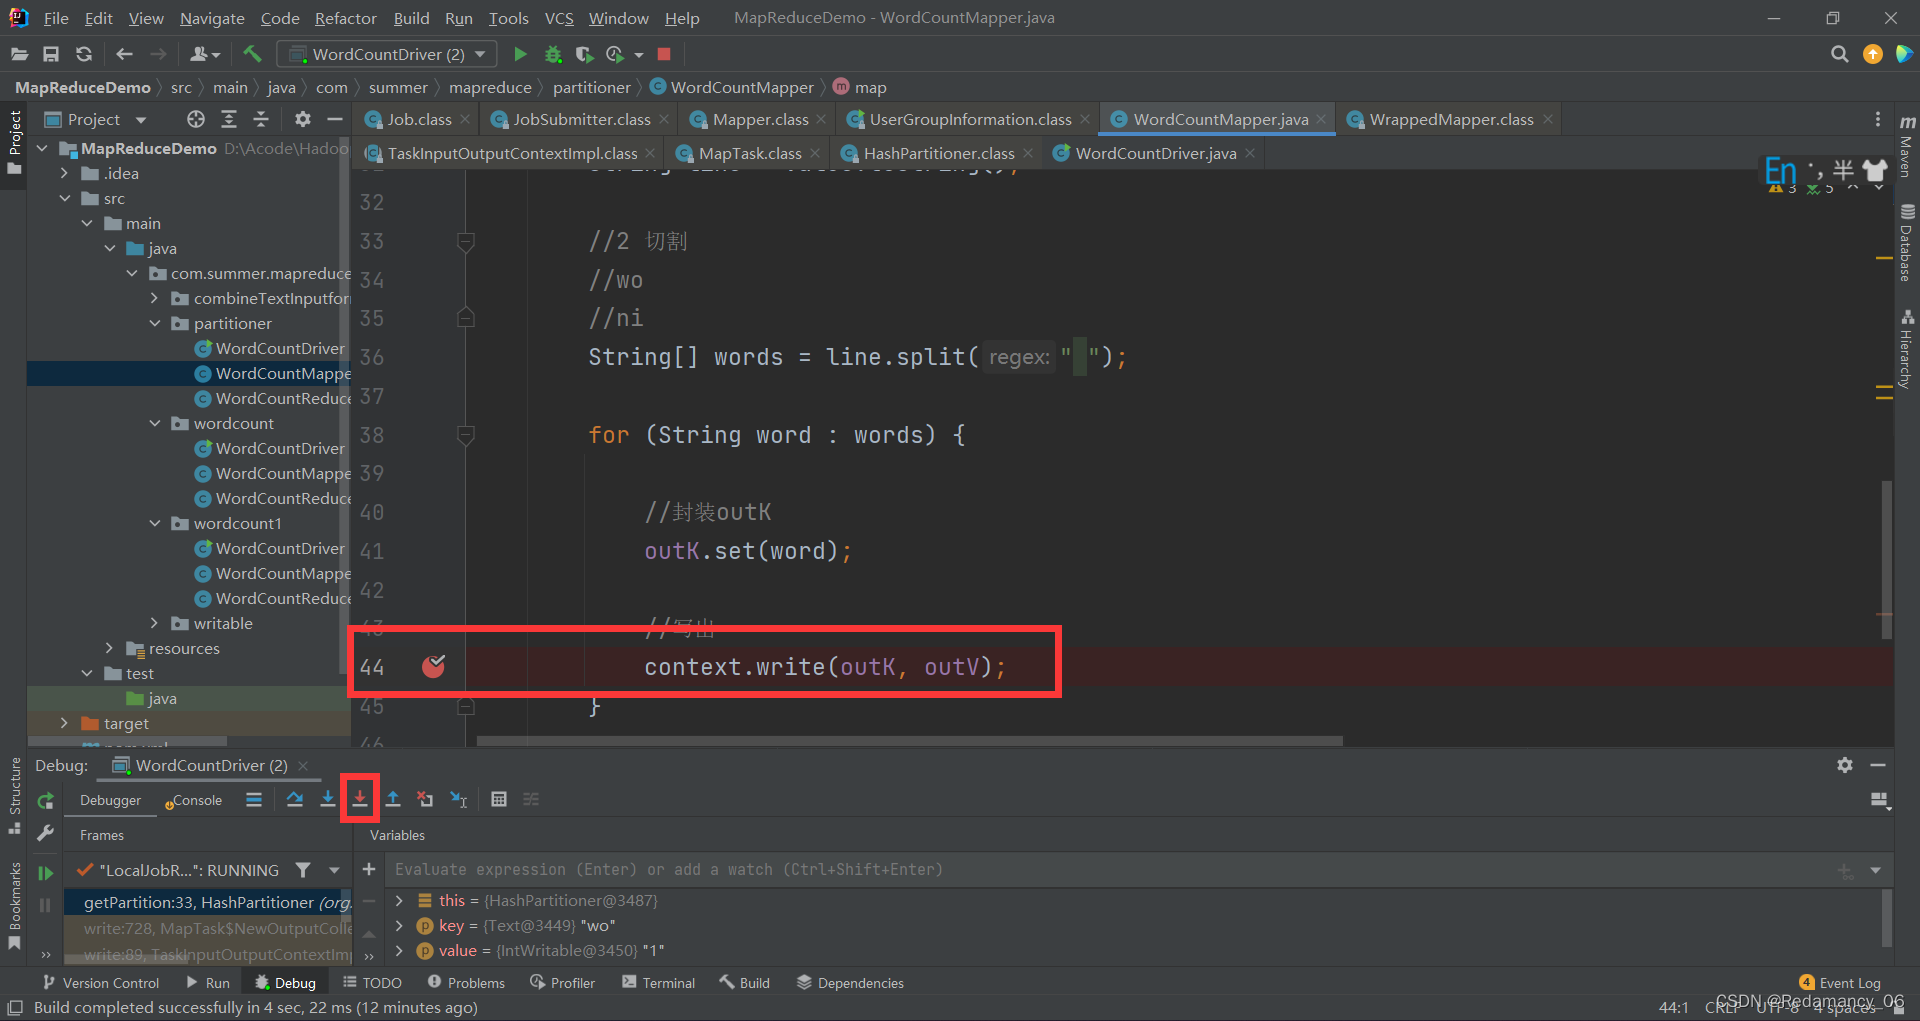Image resolution: width=1920 pixels, height=1021 pixels.
Task: Open the thread selector dropdown arrow
Action: [x=334, y=870]
